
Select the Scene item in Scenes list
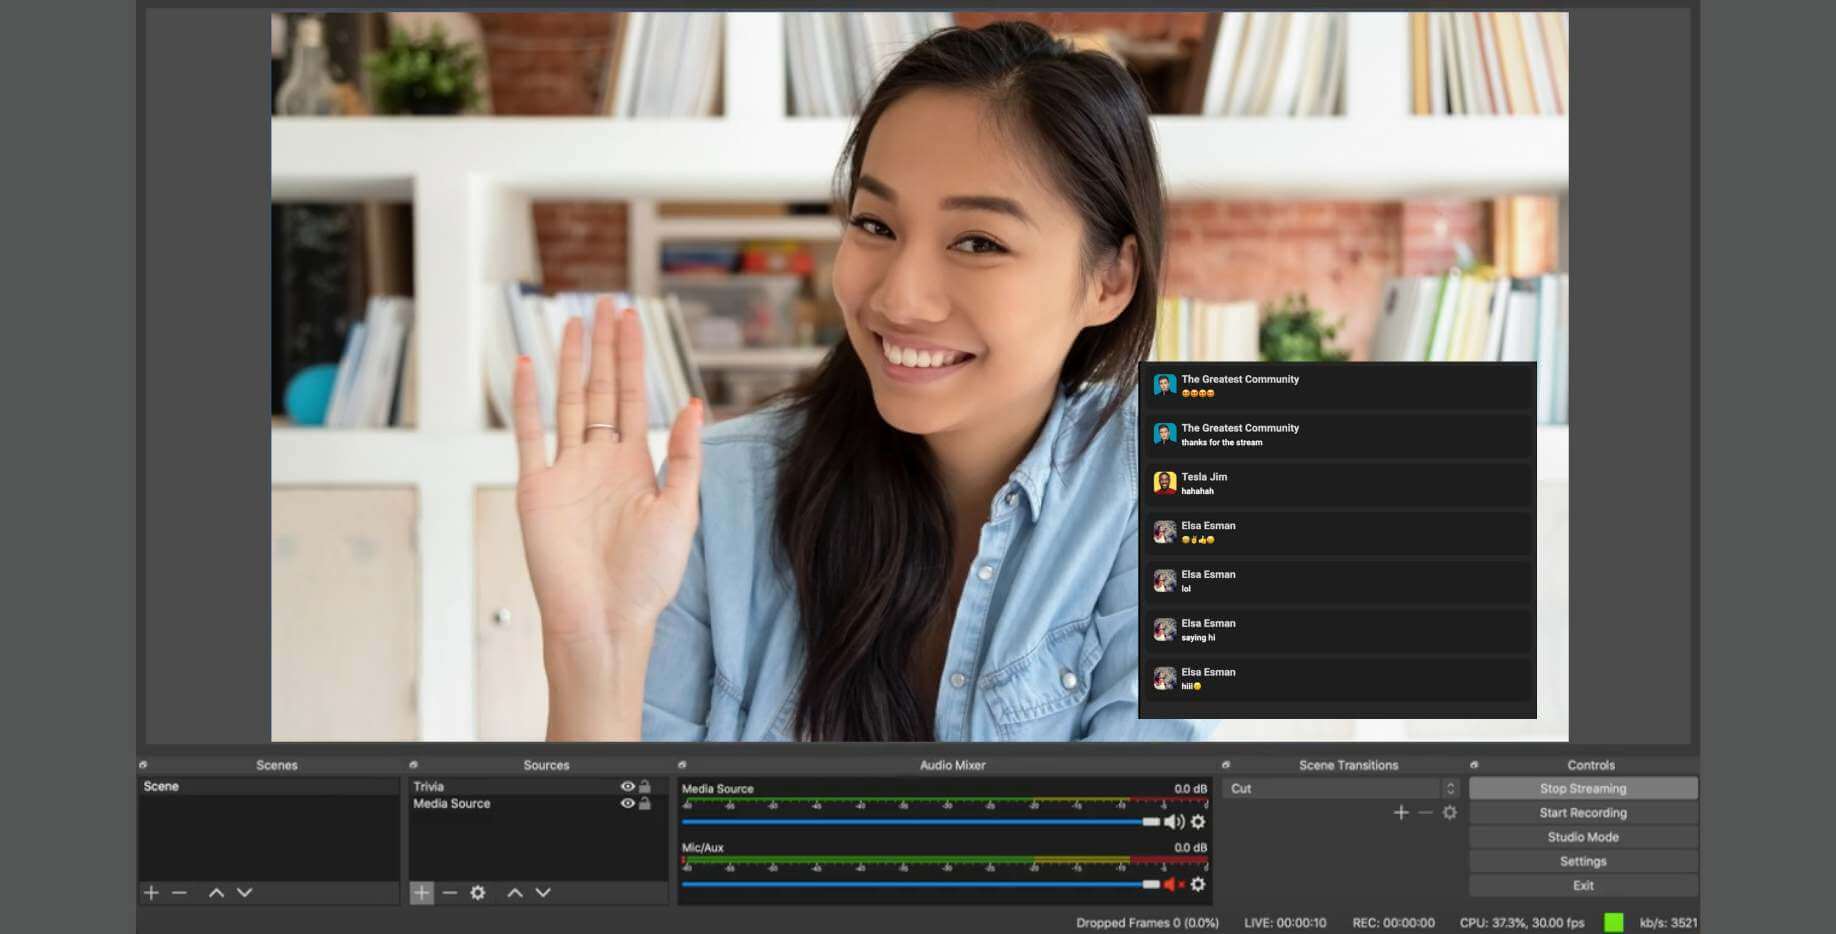(x=268, y=787)
